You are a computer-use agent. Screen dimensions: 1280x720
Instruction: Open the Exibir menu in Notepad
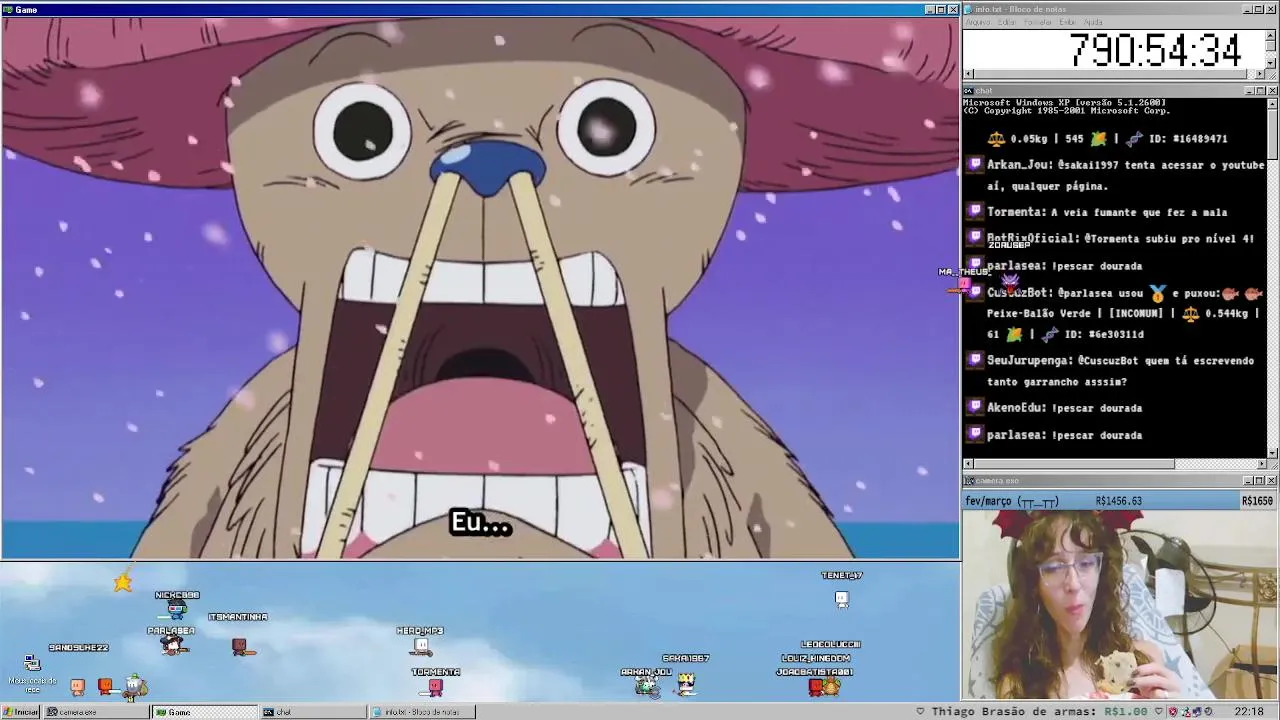[1068, 22]
